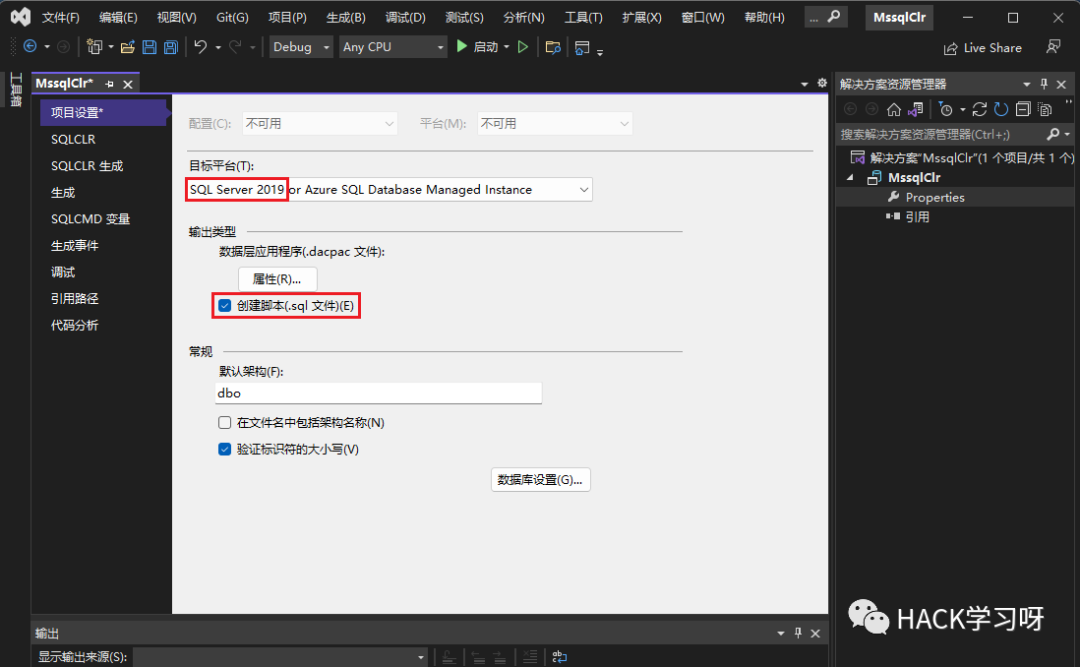The height and width of the screenshot is (667, 1080).
Task: Open the 文件(F) menu
Action: (61, 17)
